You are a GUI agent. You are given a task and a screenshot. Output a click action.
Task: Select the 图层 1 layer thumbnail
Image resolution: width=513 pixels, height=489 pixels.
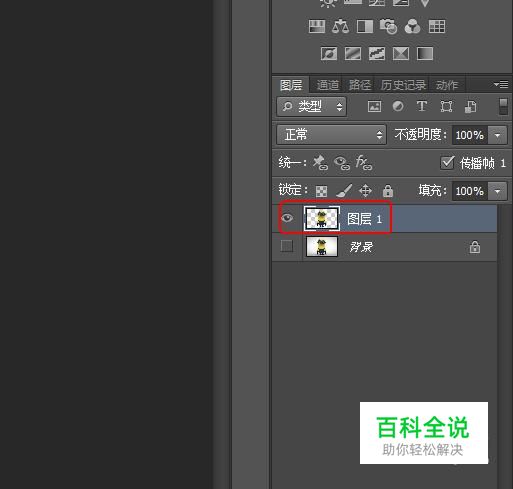click(322, 218)
